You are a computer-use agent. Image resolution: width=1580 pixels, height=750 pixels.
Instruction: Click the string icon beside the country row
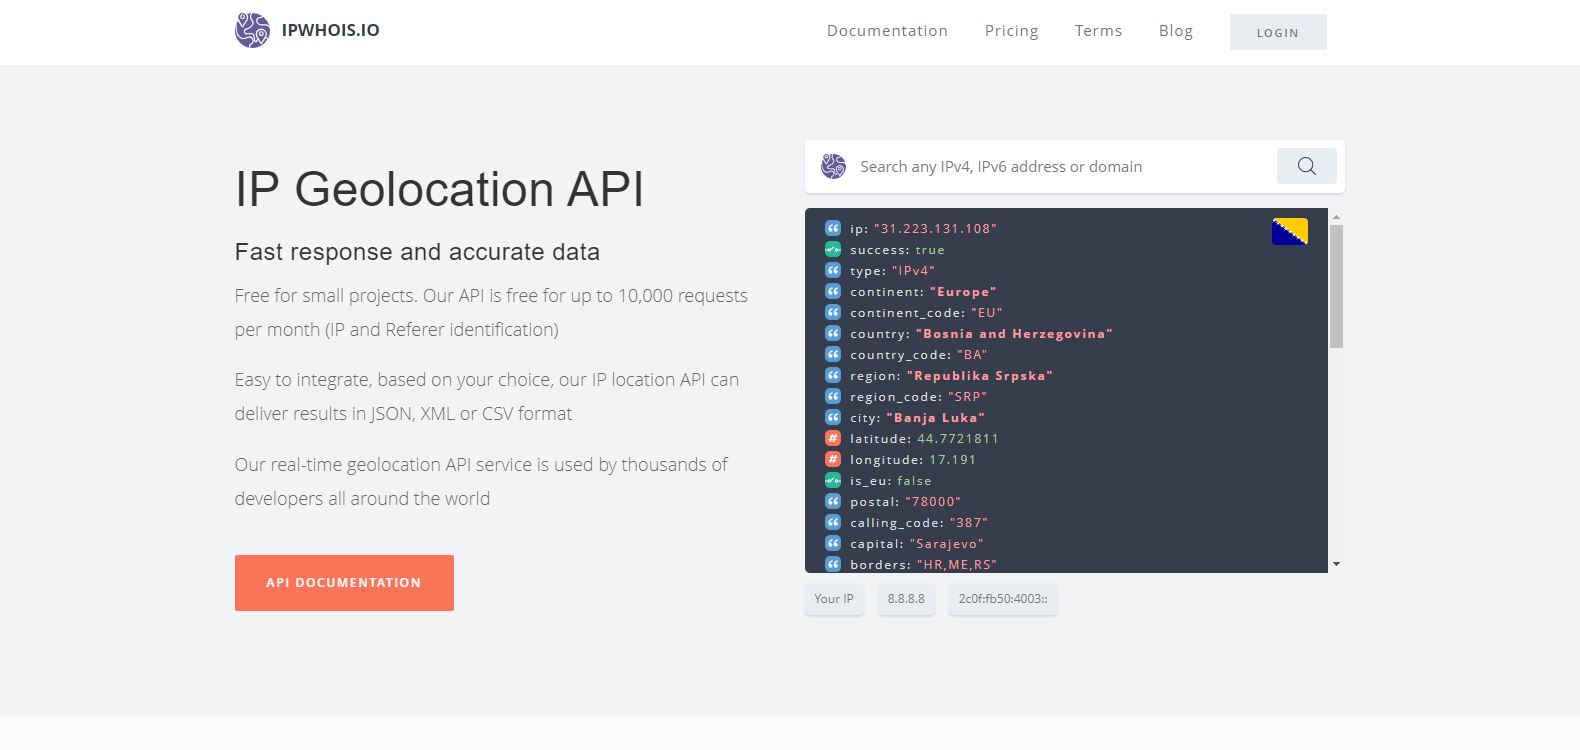click(x=833, y=333)
